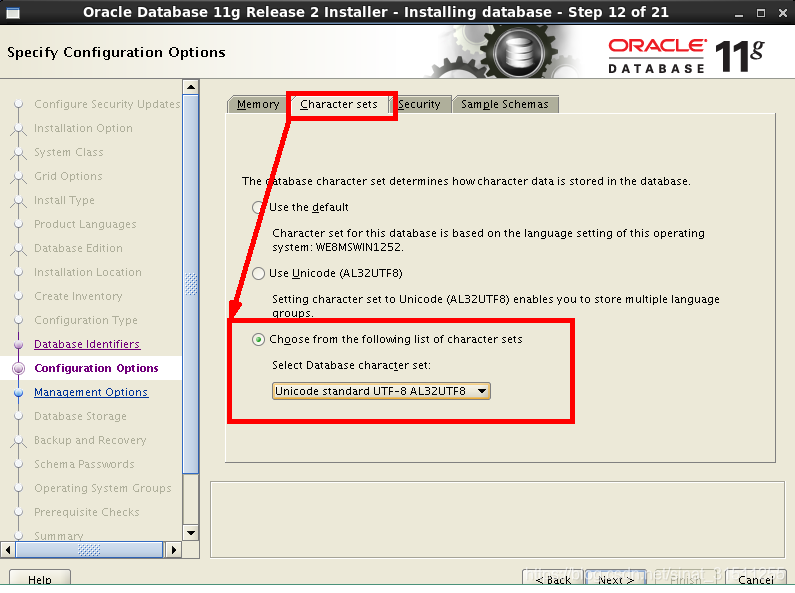Click 'System Class' step text
Screen dimensions: 795x593
click(68, 152)
